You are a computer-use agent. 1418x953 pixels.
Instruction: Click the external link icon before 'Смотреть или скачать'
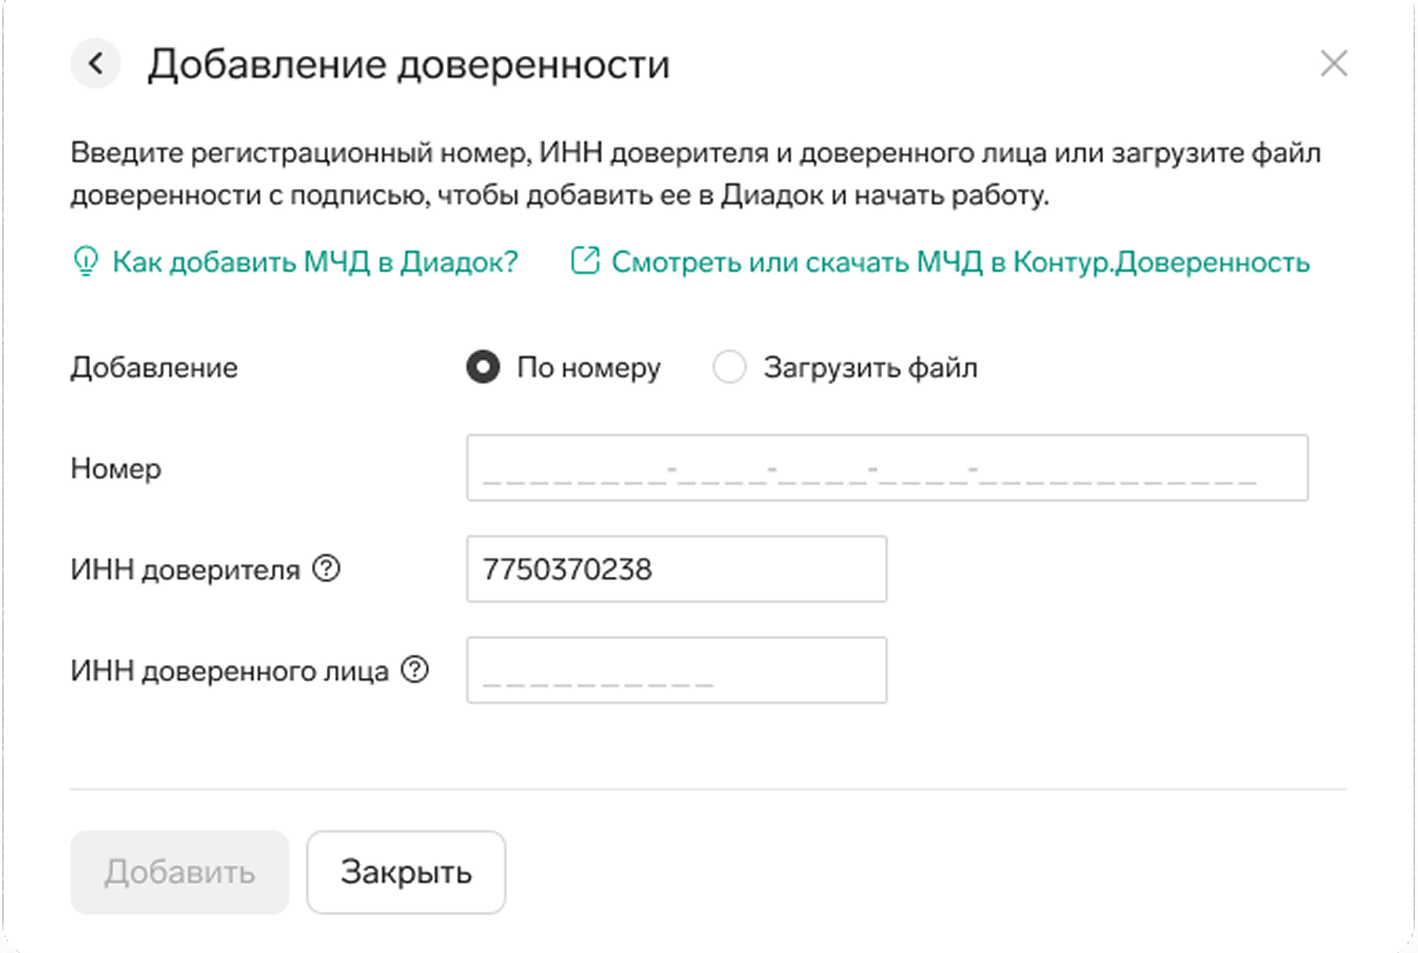pyautogui.click(x=585, y=262)
